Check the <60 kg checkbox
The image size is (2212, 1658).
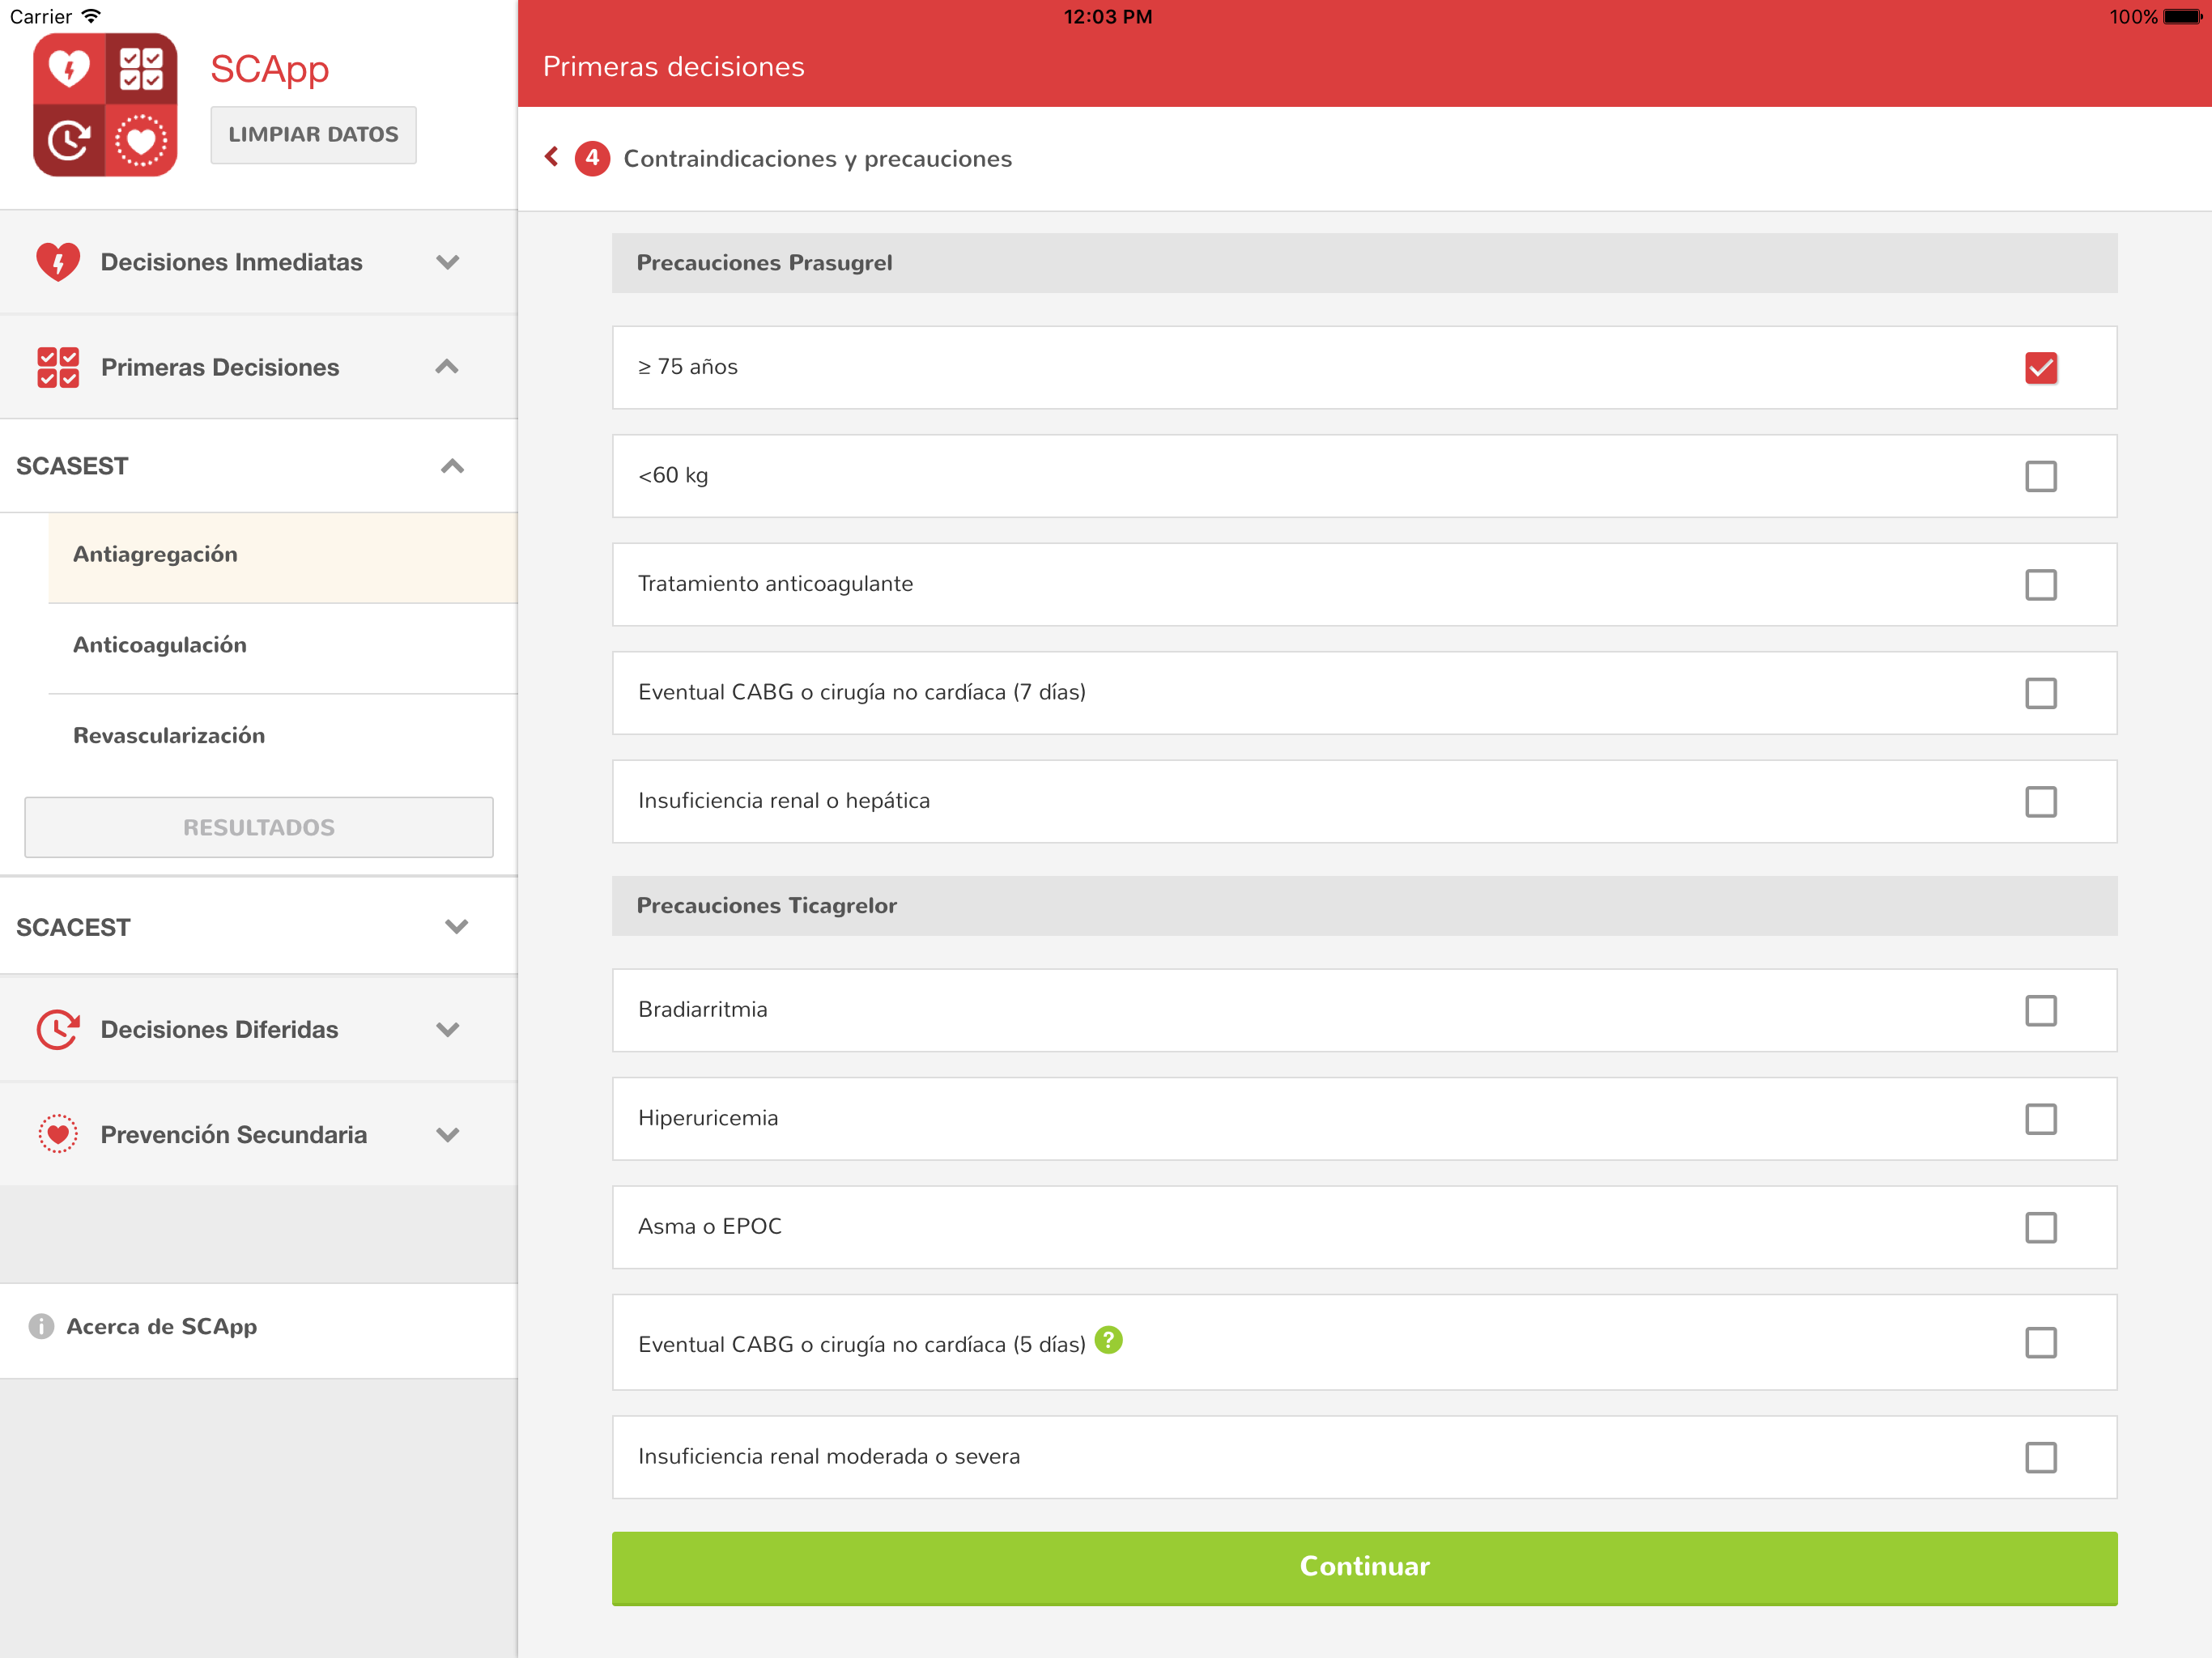2040,476
